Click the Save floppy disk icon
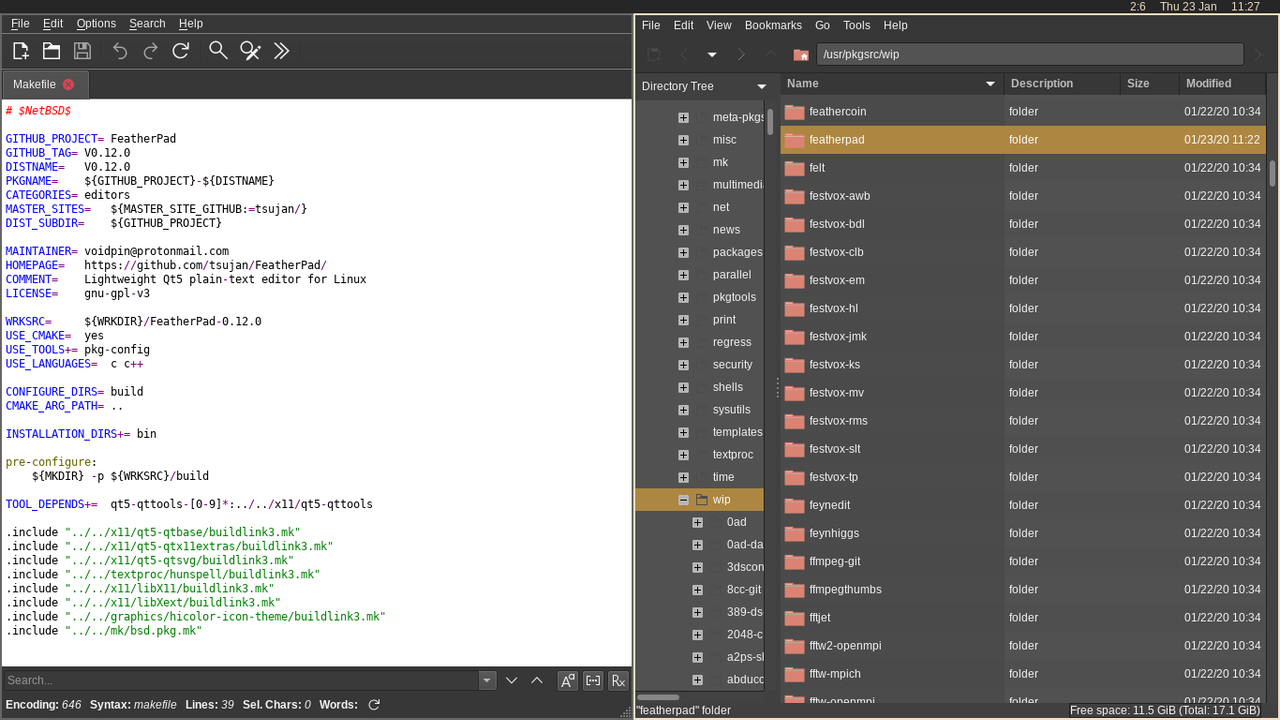 [x=82, y=51]
